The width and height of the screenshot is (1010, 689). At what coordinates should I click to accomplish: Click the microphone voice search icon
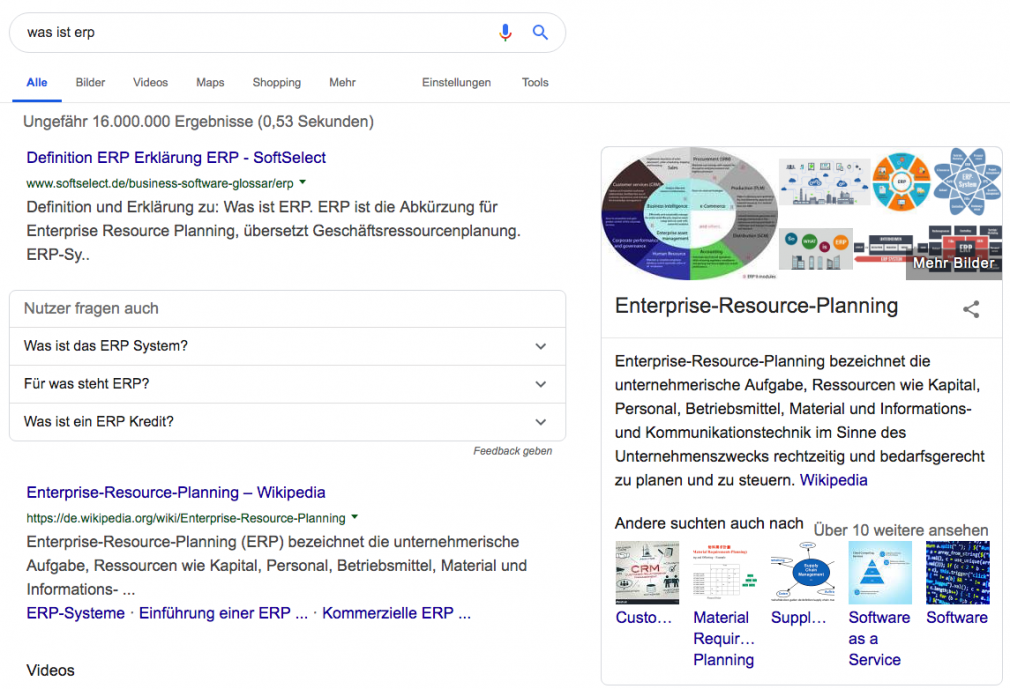point(506,32)
